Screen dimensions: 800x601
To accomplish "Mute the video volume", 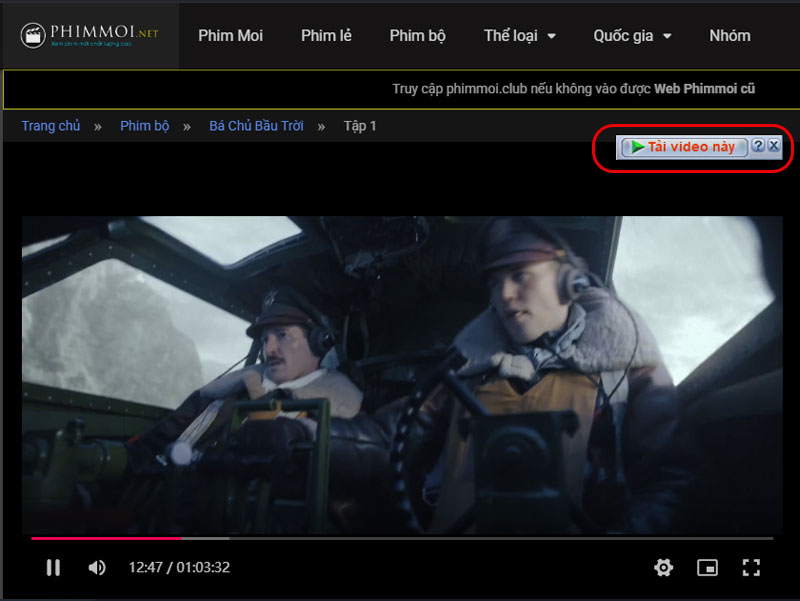I will point(97,568).
